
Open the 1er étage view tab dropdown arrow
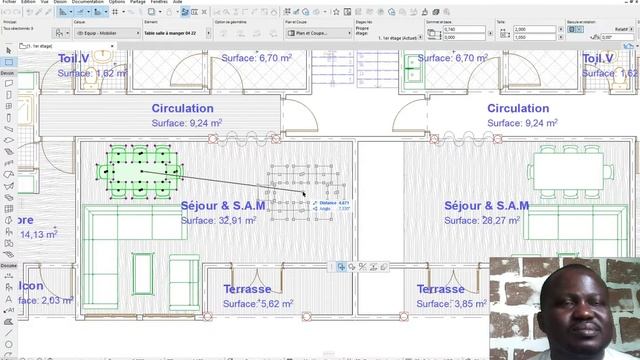point(112,46)
